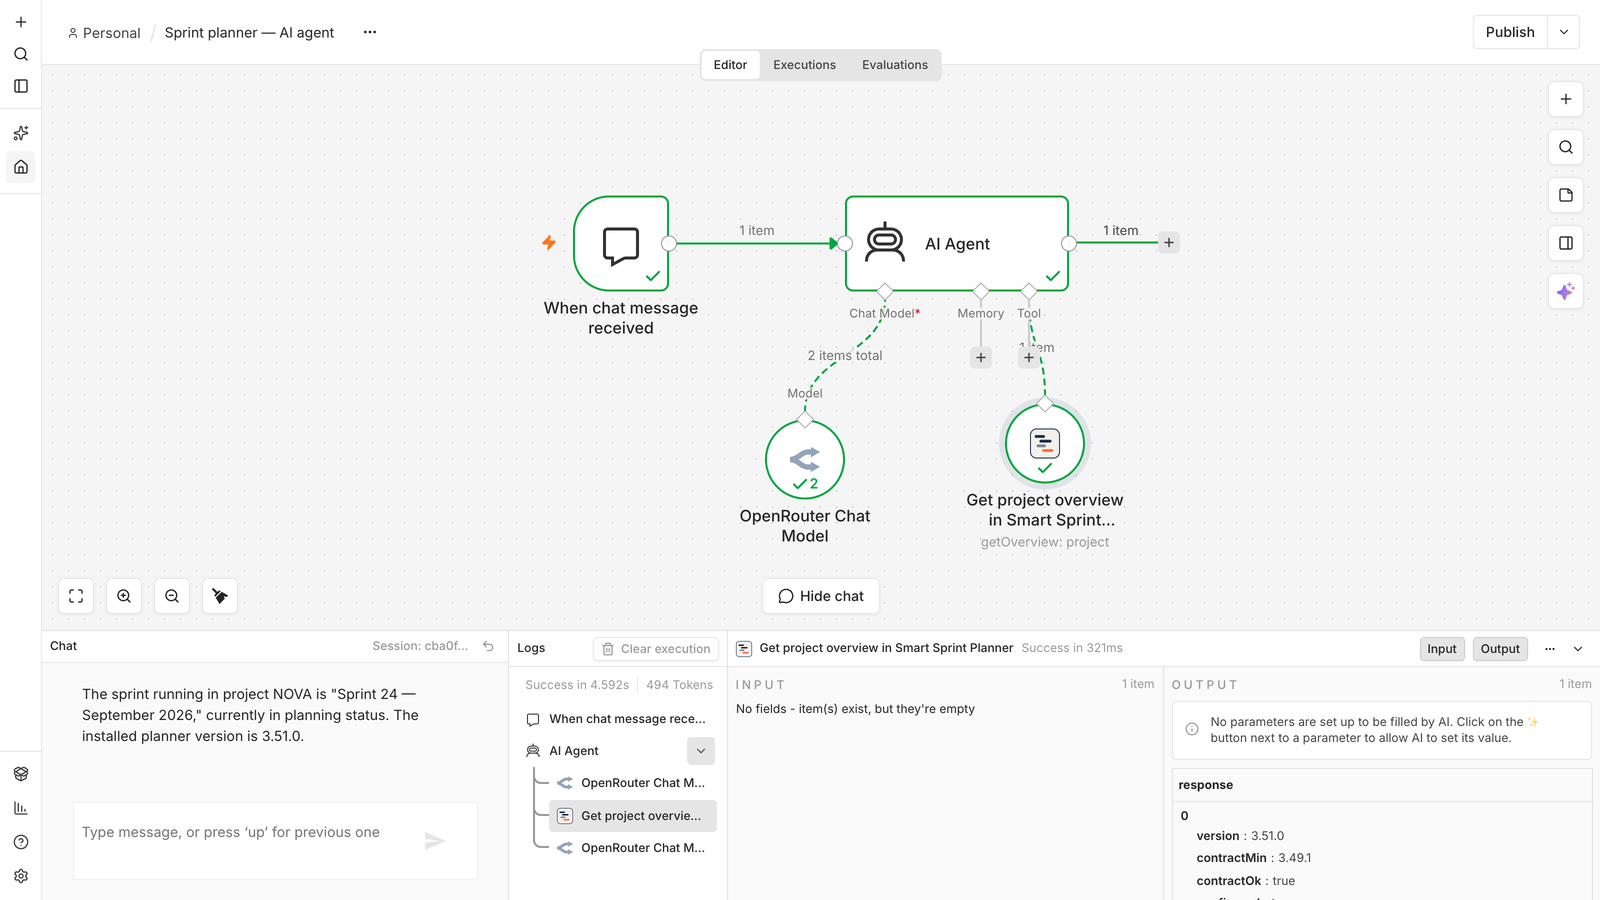This screenshot has width=1600, height=900.
Task: Toggle the Input panel button
Action: (x=1442, y=649)
